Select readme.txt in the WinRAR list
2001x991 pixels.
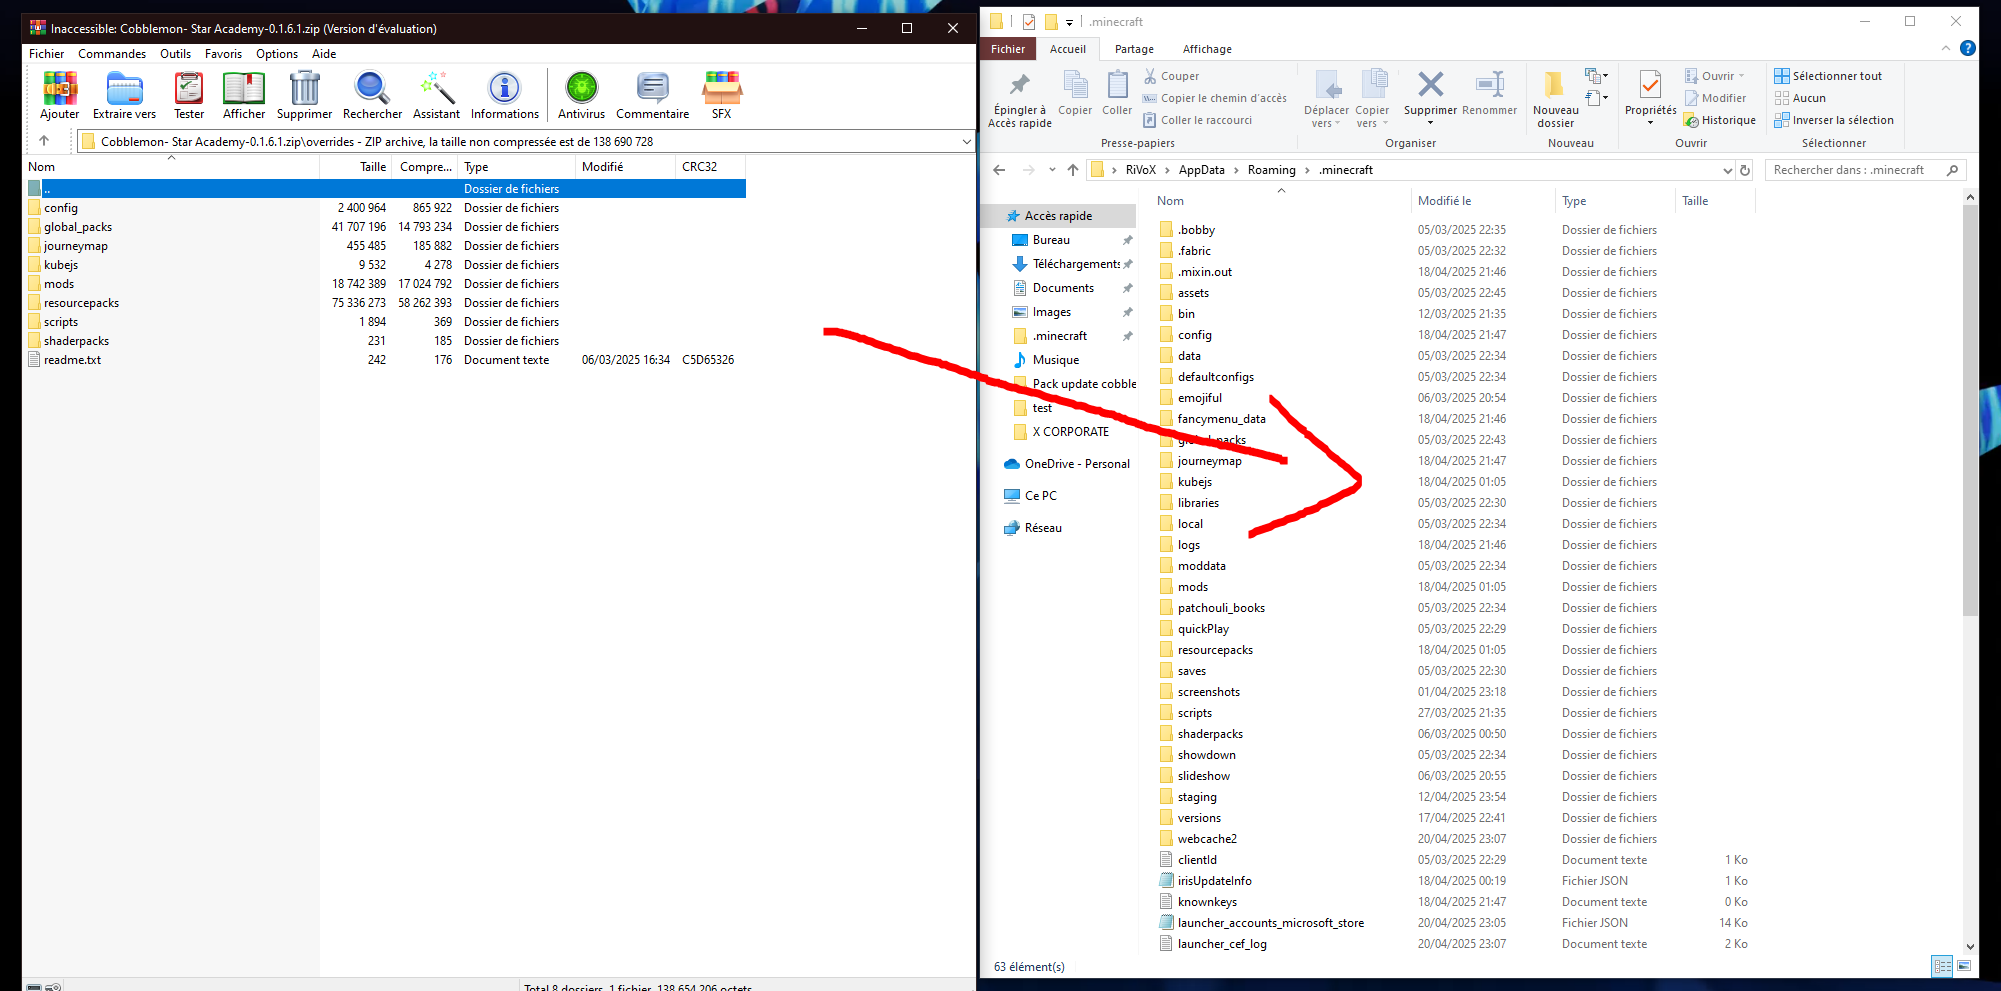[x=72, y=360]
